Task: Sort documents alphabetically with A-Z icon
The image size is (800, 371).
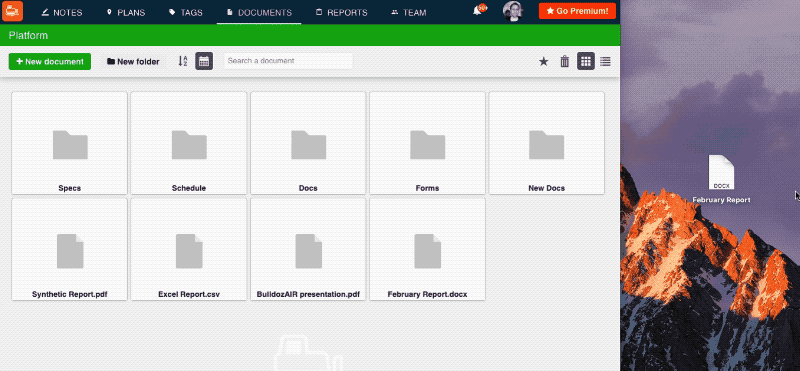Action: [x=183, y=61]
